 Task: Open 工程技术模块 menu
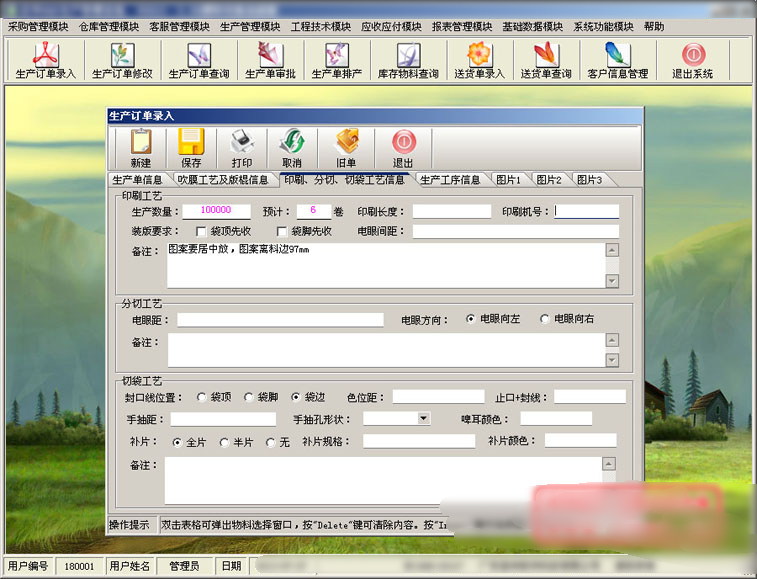pos(321,27)
